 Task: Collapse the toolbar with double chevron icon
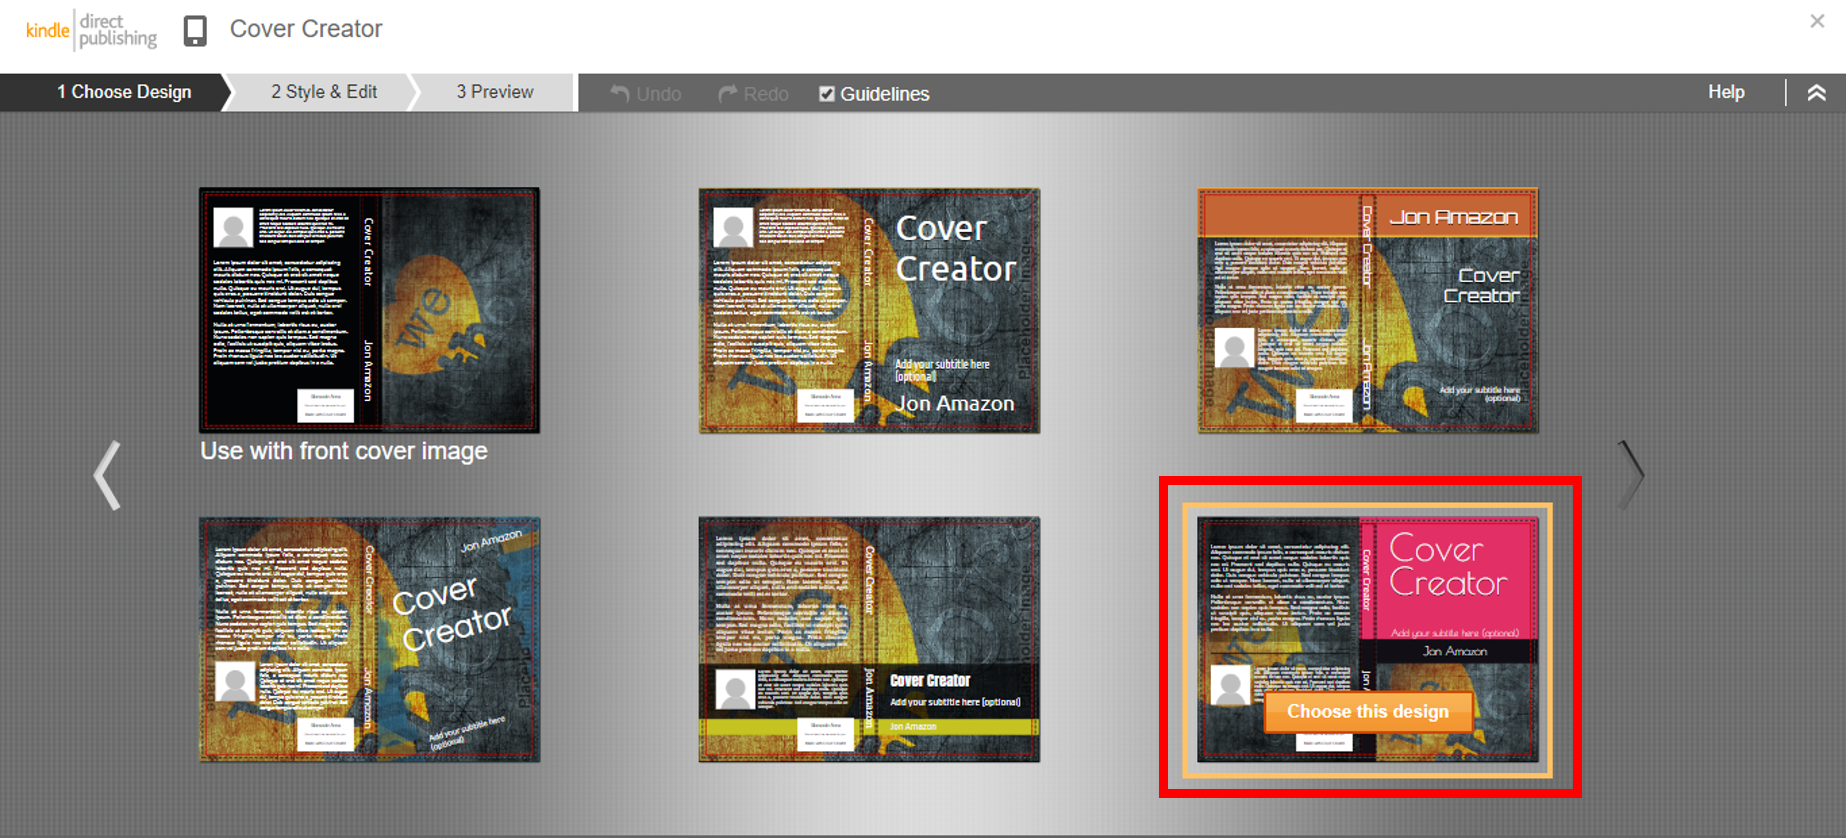(1816, 93)
